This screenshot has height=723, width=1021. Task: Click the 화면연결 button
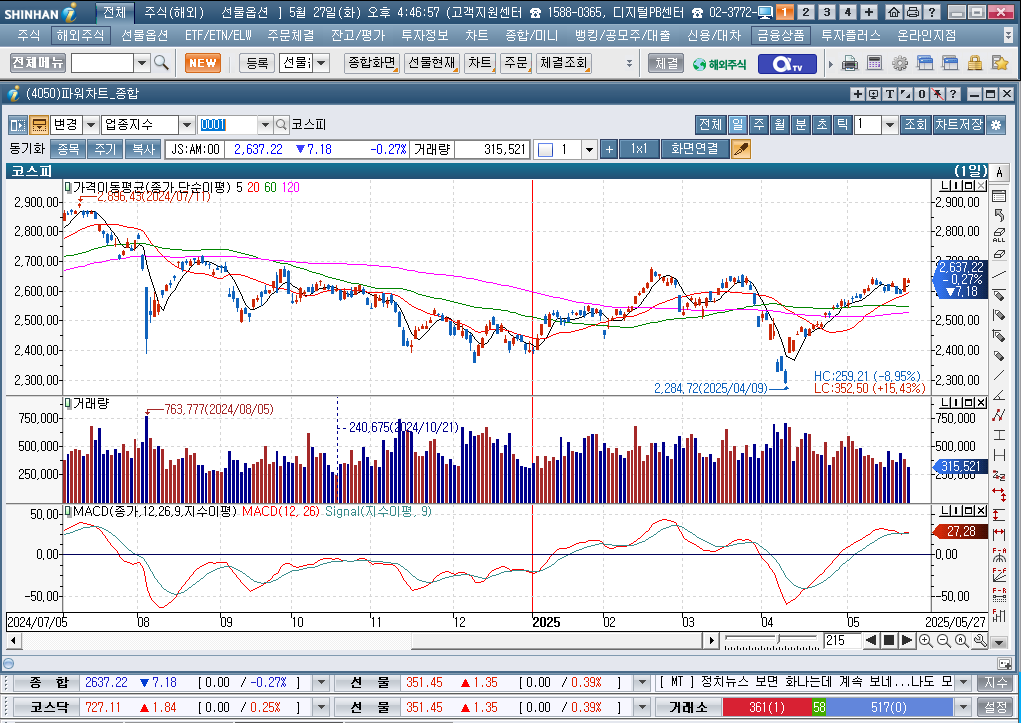point(695,149)
